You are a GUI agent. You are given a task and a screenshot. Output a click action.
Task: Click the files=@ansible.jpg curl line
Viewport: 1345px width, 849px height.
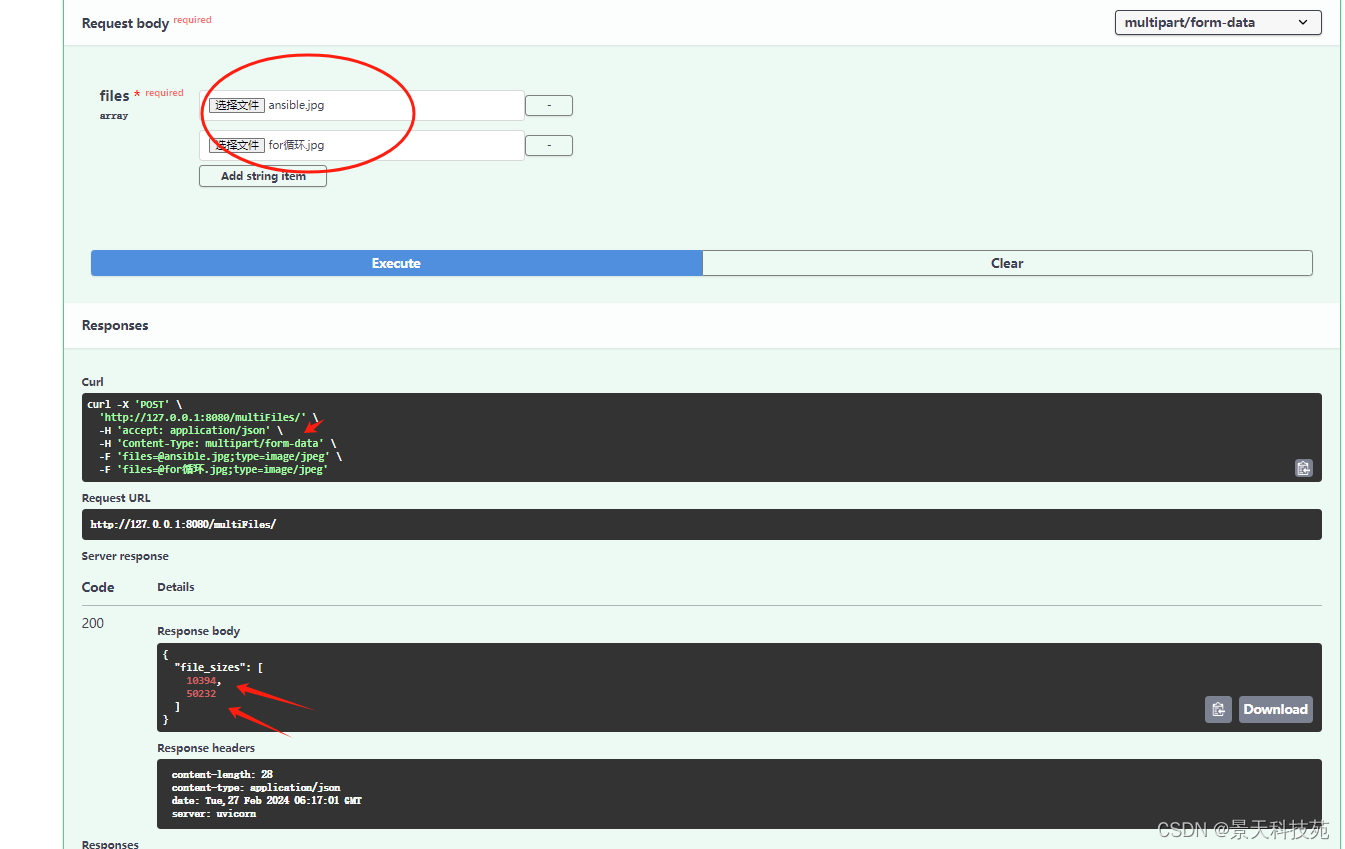(220, 456)
